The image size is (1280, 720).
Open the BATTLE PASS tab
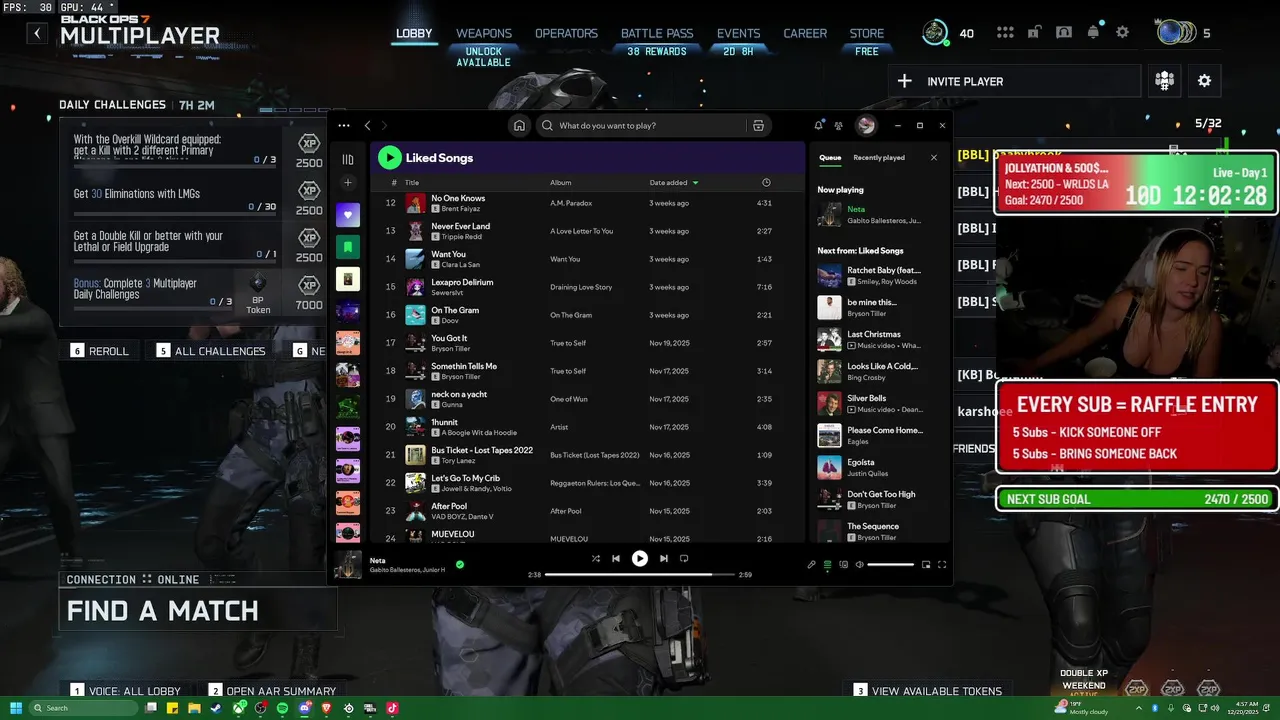click(657, 33)
